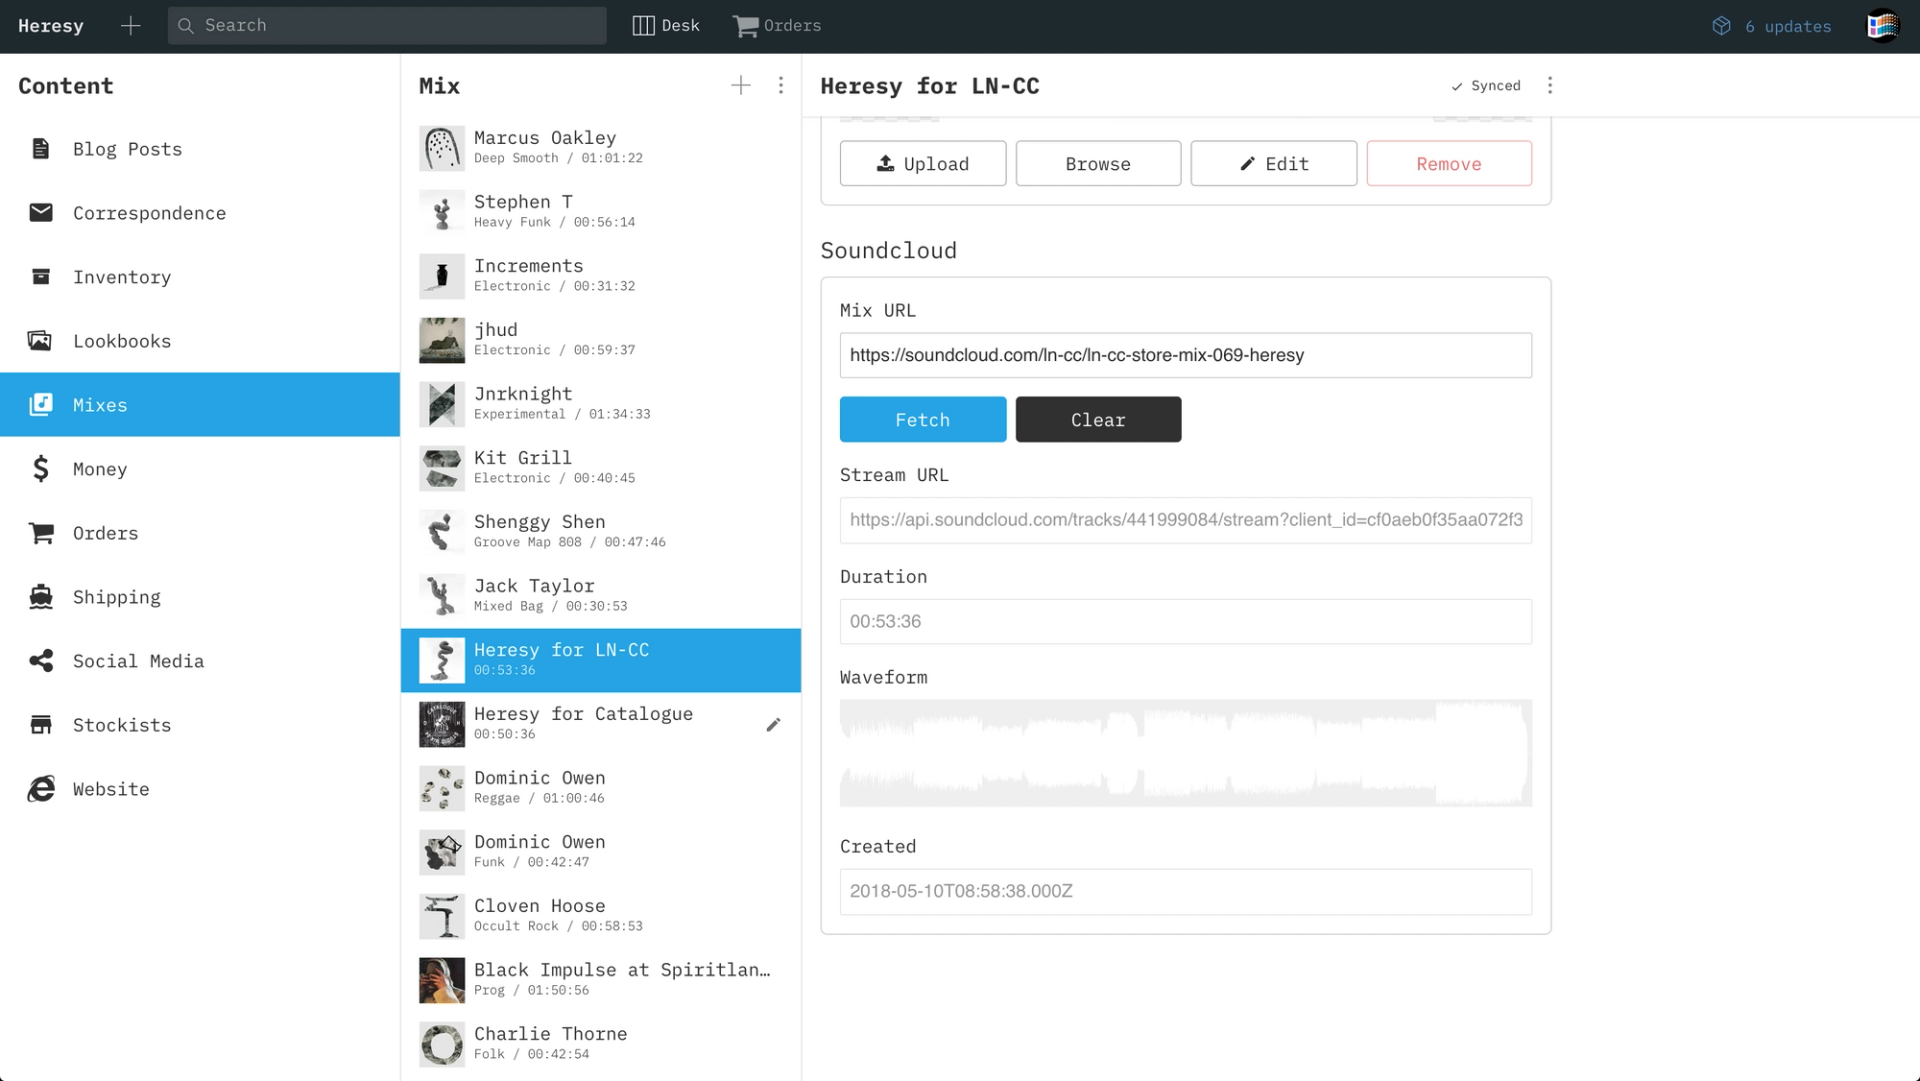Open user avatar in top right
The width and height of the screenshot is (1920, 1081).
[1882, 26]
